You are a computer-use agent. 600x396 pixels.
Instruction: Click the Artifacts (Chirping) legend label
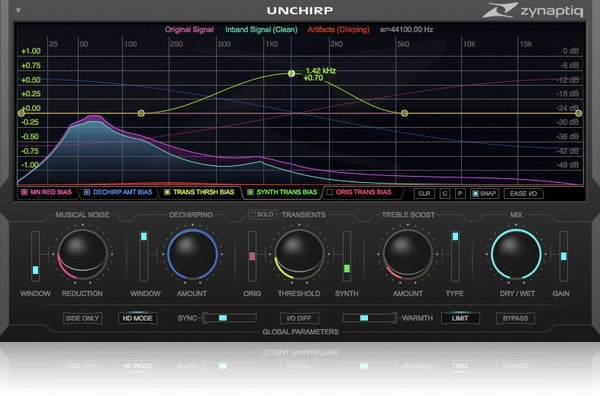(339, 29)
